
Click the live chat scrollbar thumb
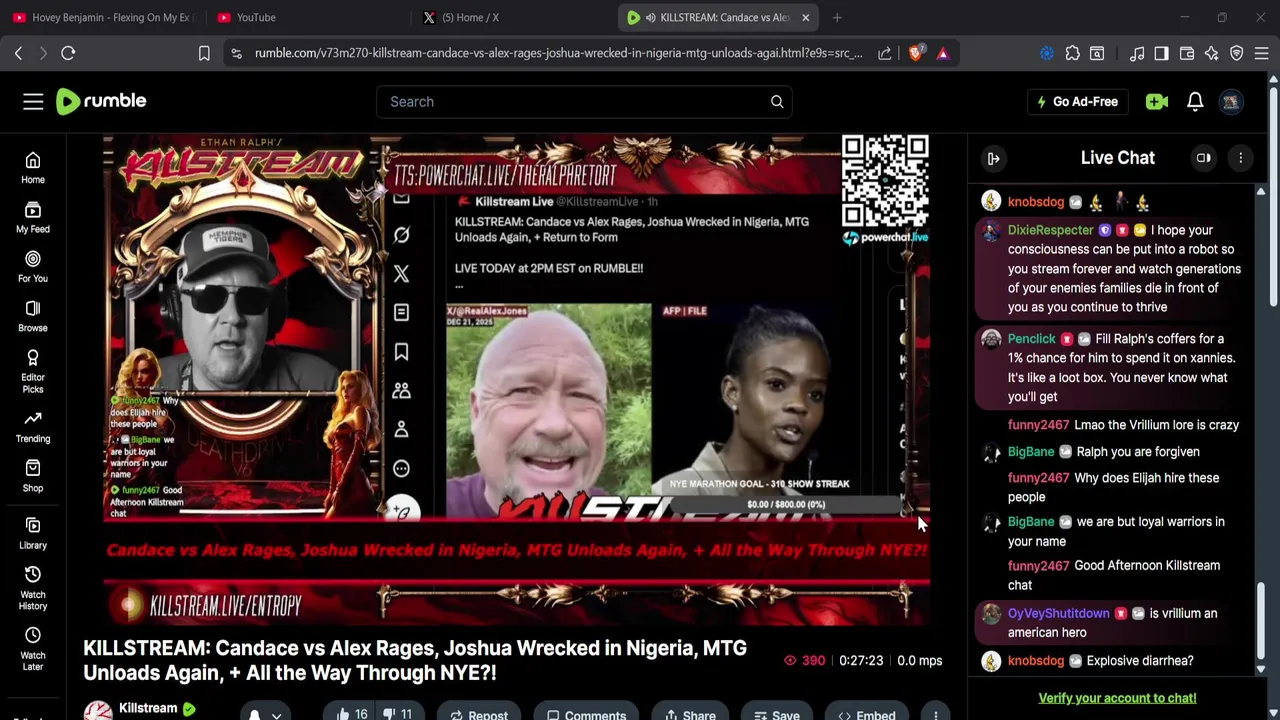click(x=1261, y=622)
